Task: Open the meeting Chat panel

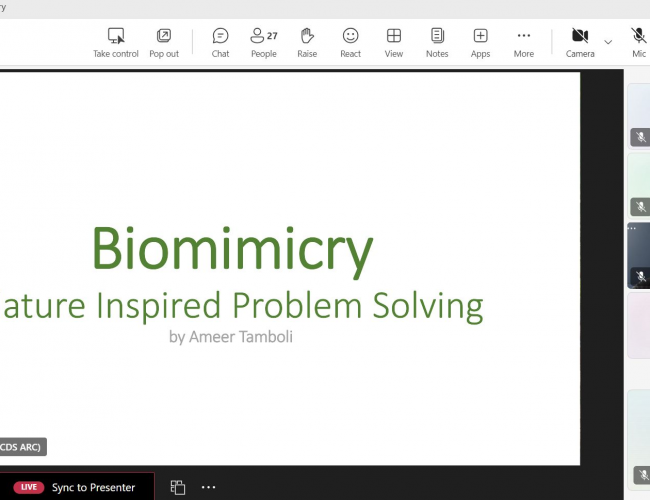Action: [220, 42]
